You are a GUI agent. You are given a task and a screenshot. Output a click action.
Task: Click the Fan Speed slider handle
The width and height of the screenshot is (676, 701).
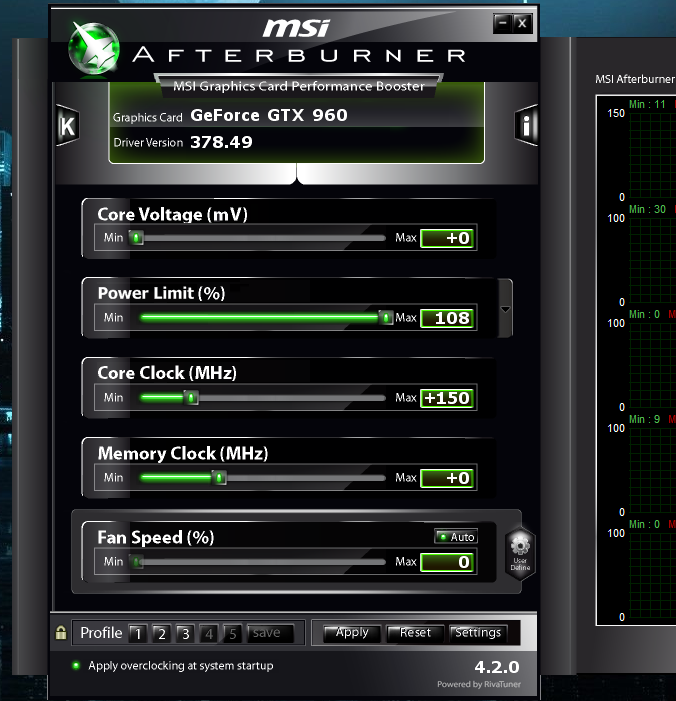coord(136,562)
